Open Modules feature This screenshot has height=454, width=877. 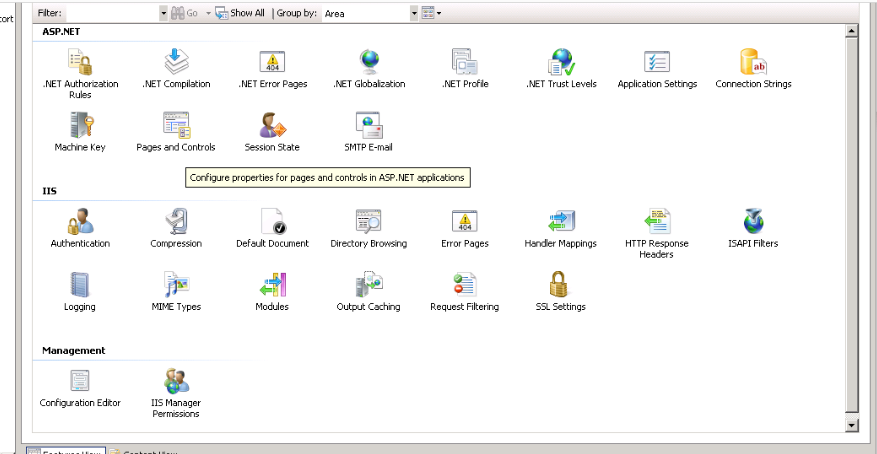pyautogui.click(x=272, y=291)
